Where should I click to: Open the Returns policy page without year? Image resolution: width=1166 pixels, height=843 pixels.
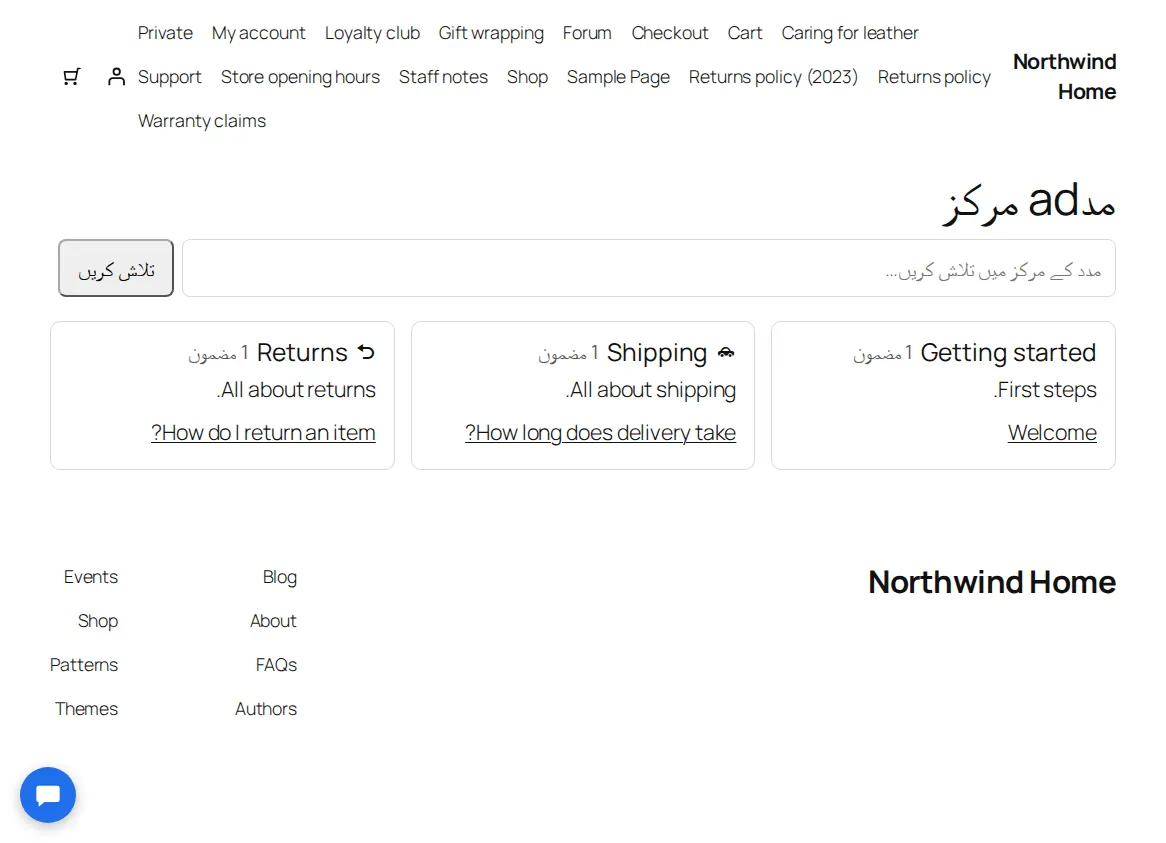pyautogui.click(x=934, y=77)
